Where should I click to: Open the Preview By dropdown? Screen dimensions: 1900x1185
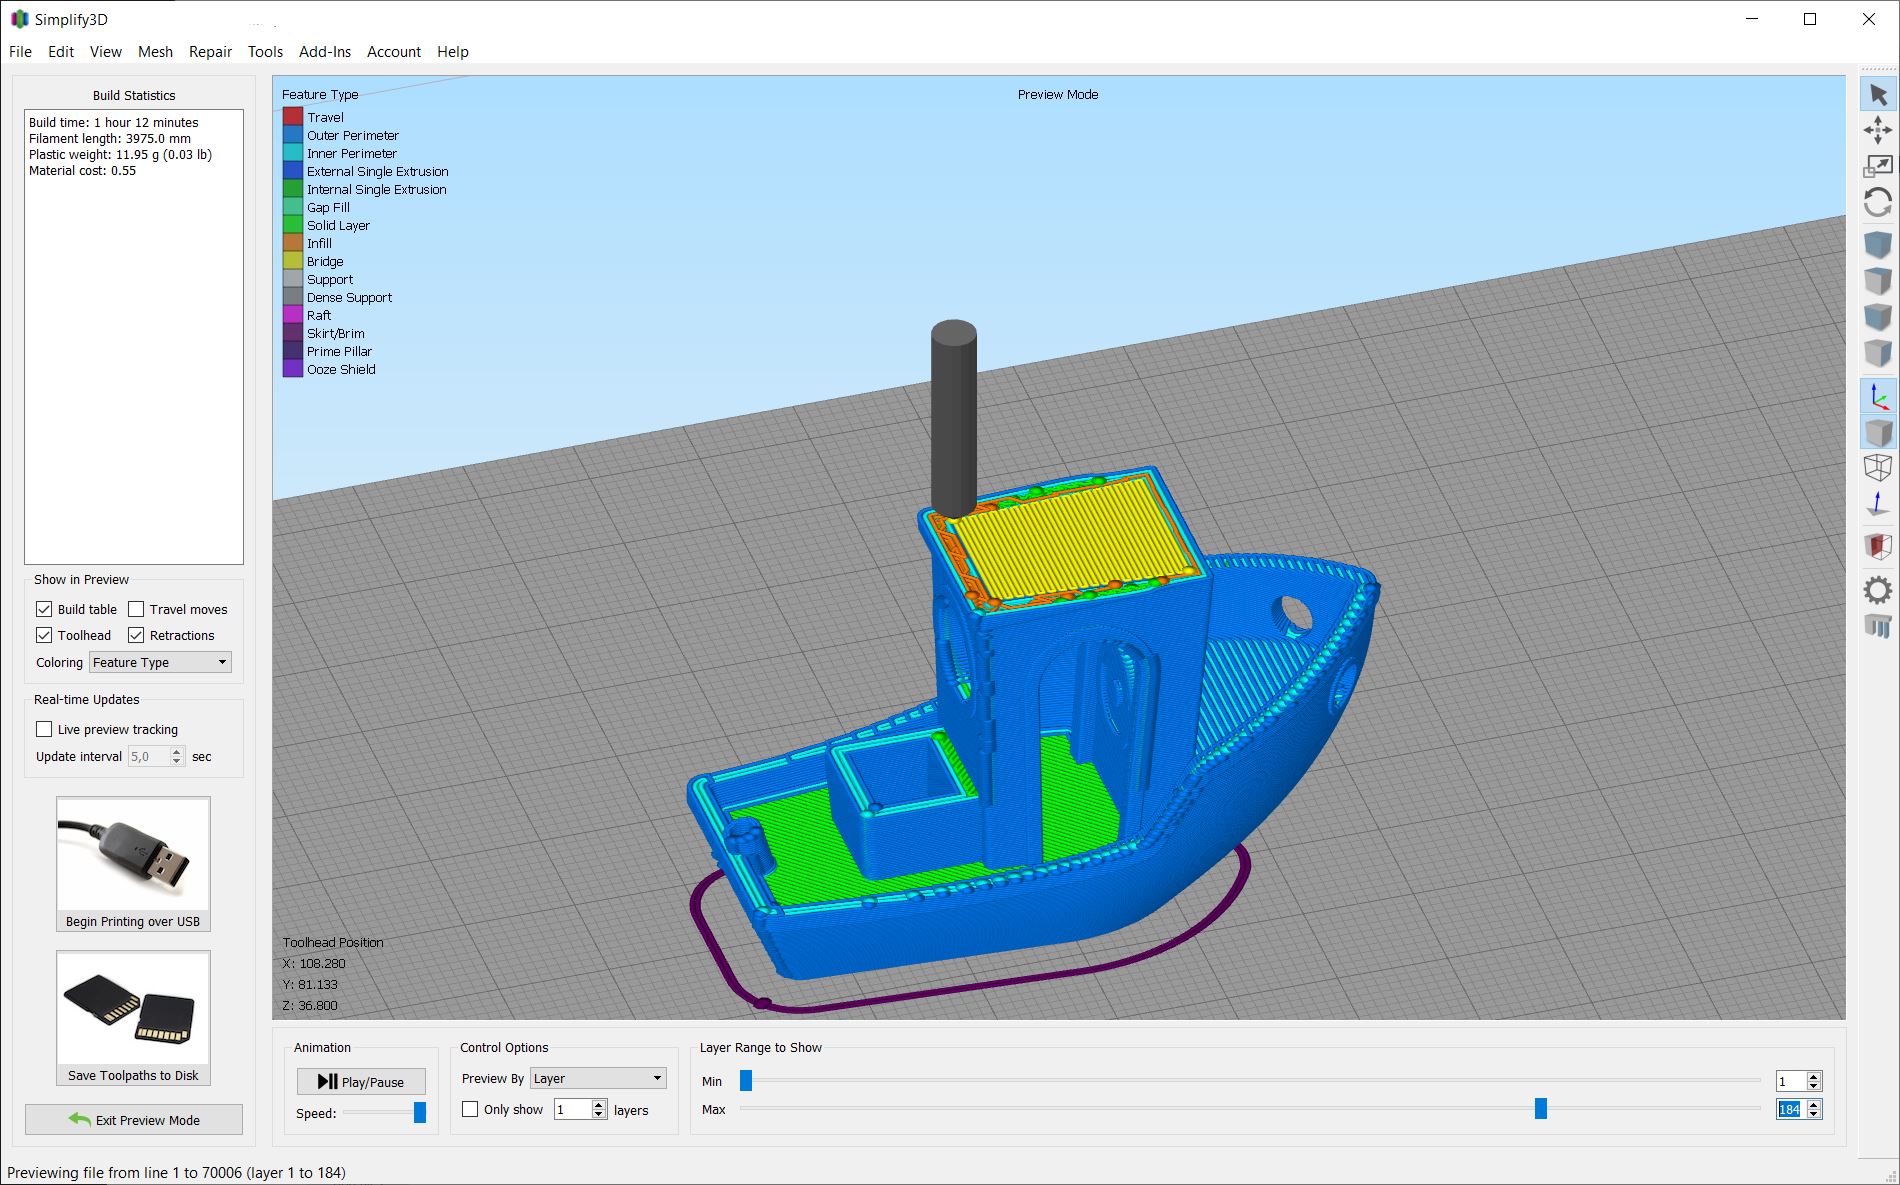(x=598, y=1078)
